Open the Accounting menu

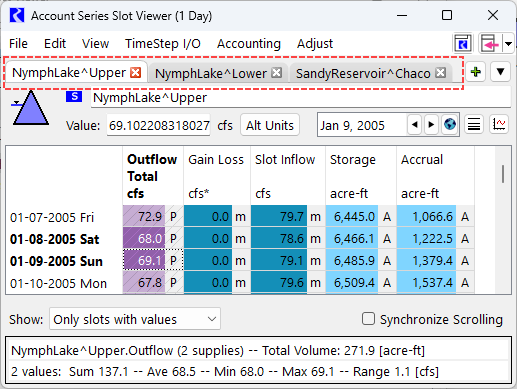click(249, 44)
